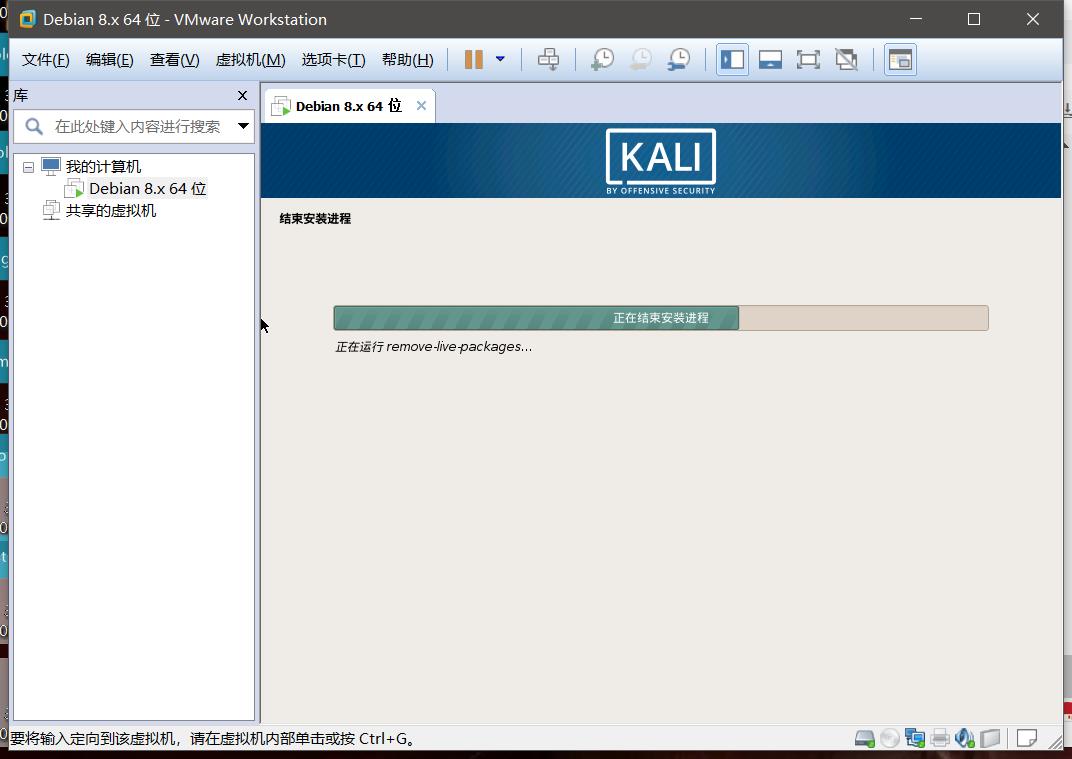Collapse the 我的计算机 tree node
The width and height of the screenshot is (1072, 759).
[28, 167]
